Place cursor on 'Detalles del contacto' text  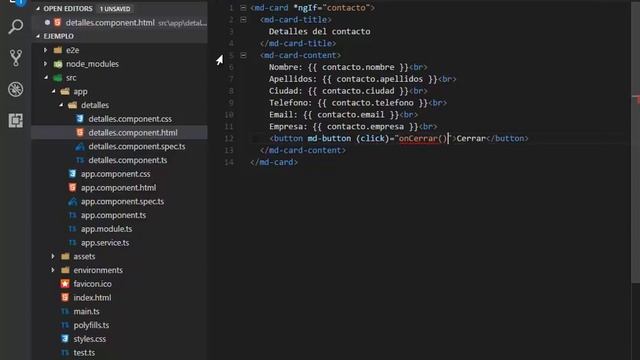tap(319, 31)
